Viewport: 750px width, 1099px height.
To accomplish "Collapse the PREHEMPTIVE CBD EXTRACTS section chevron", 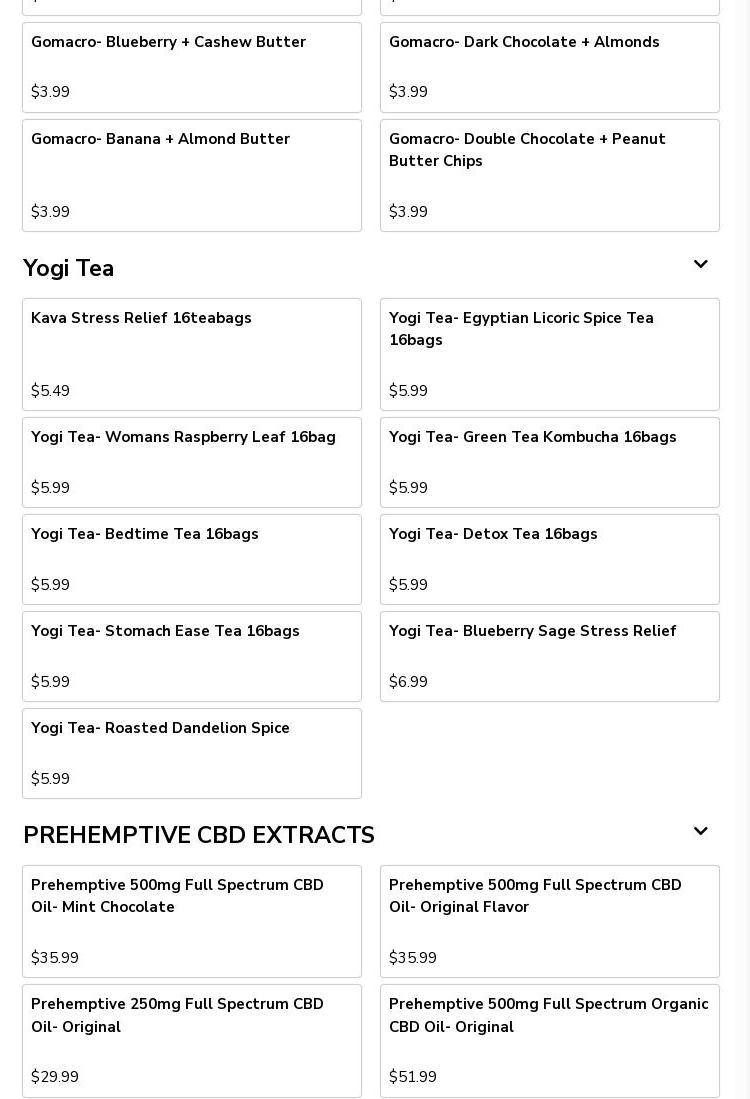I will tap(700, 832).
